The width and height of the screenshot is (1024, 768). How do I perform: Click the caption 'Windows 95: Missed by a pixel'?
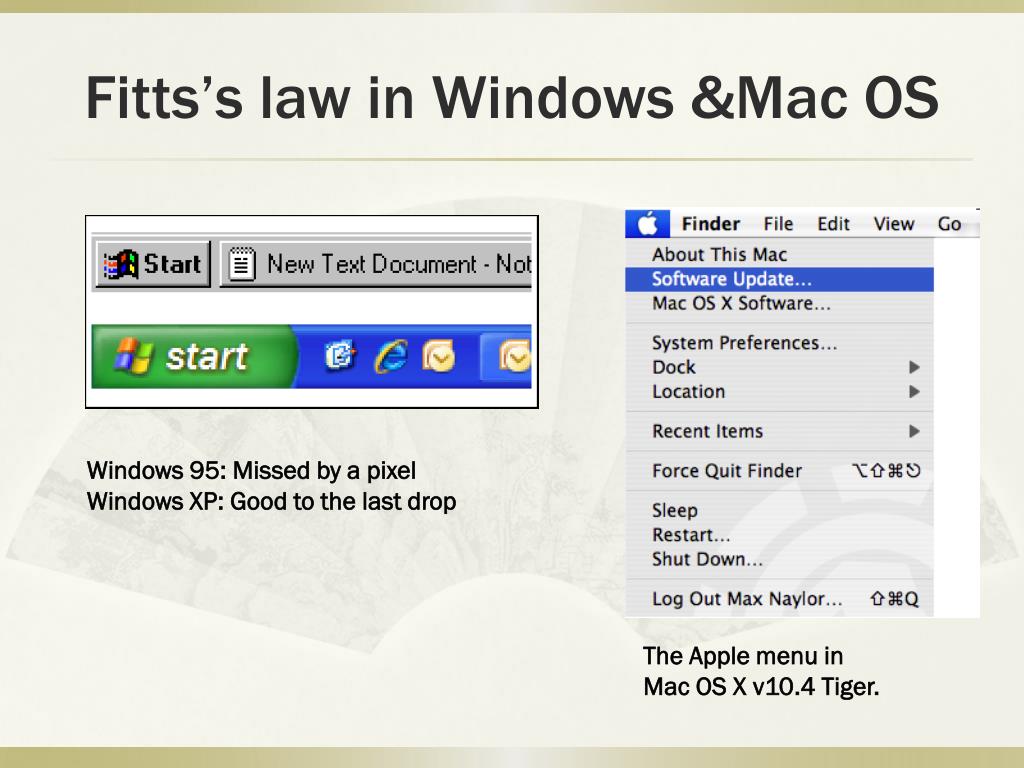[251, 470]
